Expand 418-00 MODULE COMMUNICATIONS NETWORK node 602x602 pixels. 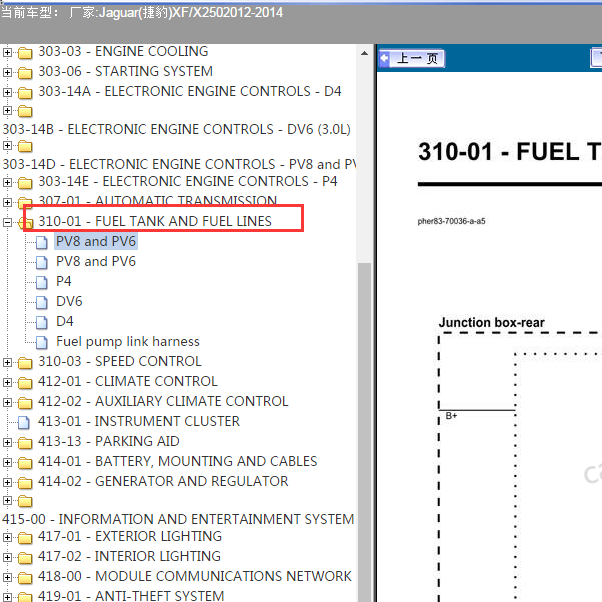[7, 577]
